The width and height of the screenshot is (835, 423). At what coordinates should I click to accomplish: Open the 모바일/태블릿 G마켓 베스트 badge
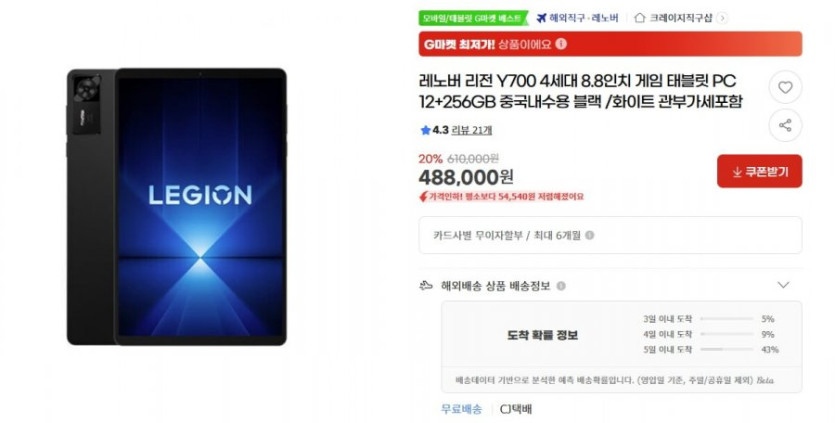click(x=473, y=18)
